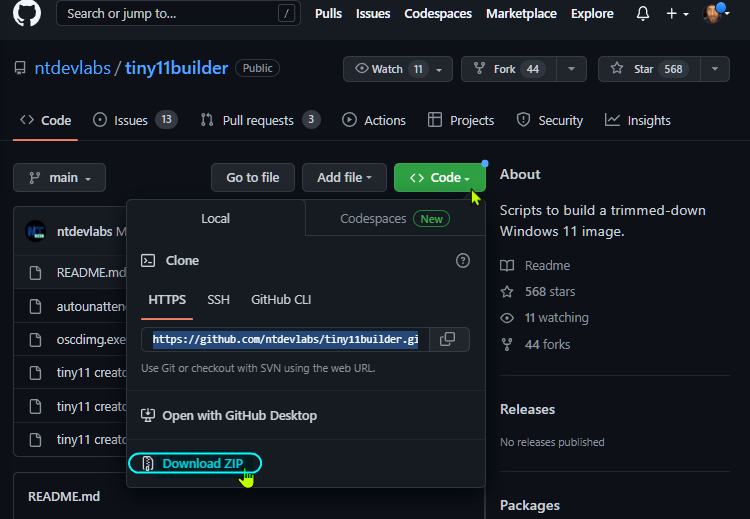Screen dimensions: 750x519
Task: Click the Go to file button
Action: (x=253, y=177)
